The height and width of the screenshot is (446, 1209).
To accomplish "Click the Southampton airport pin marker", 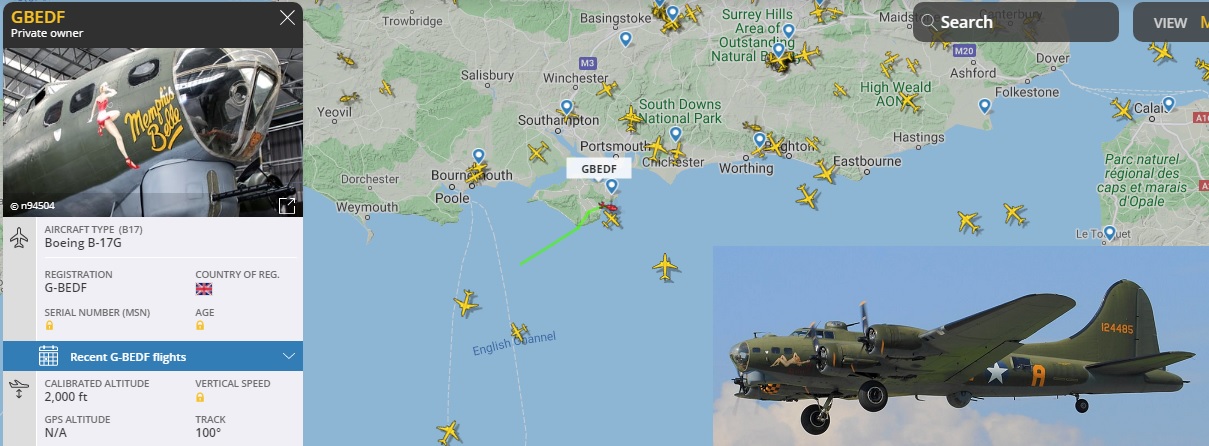I will [567, 107].
